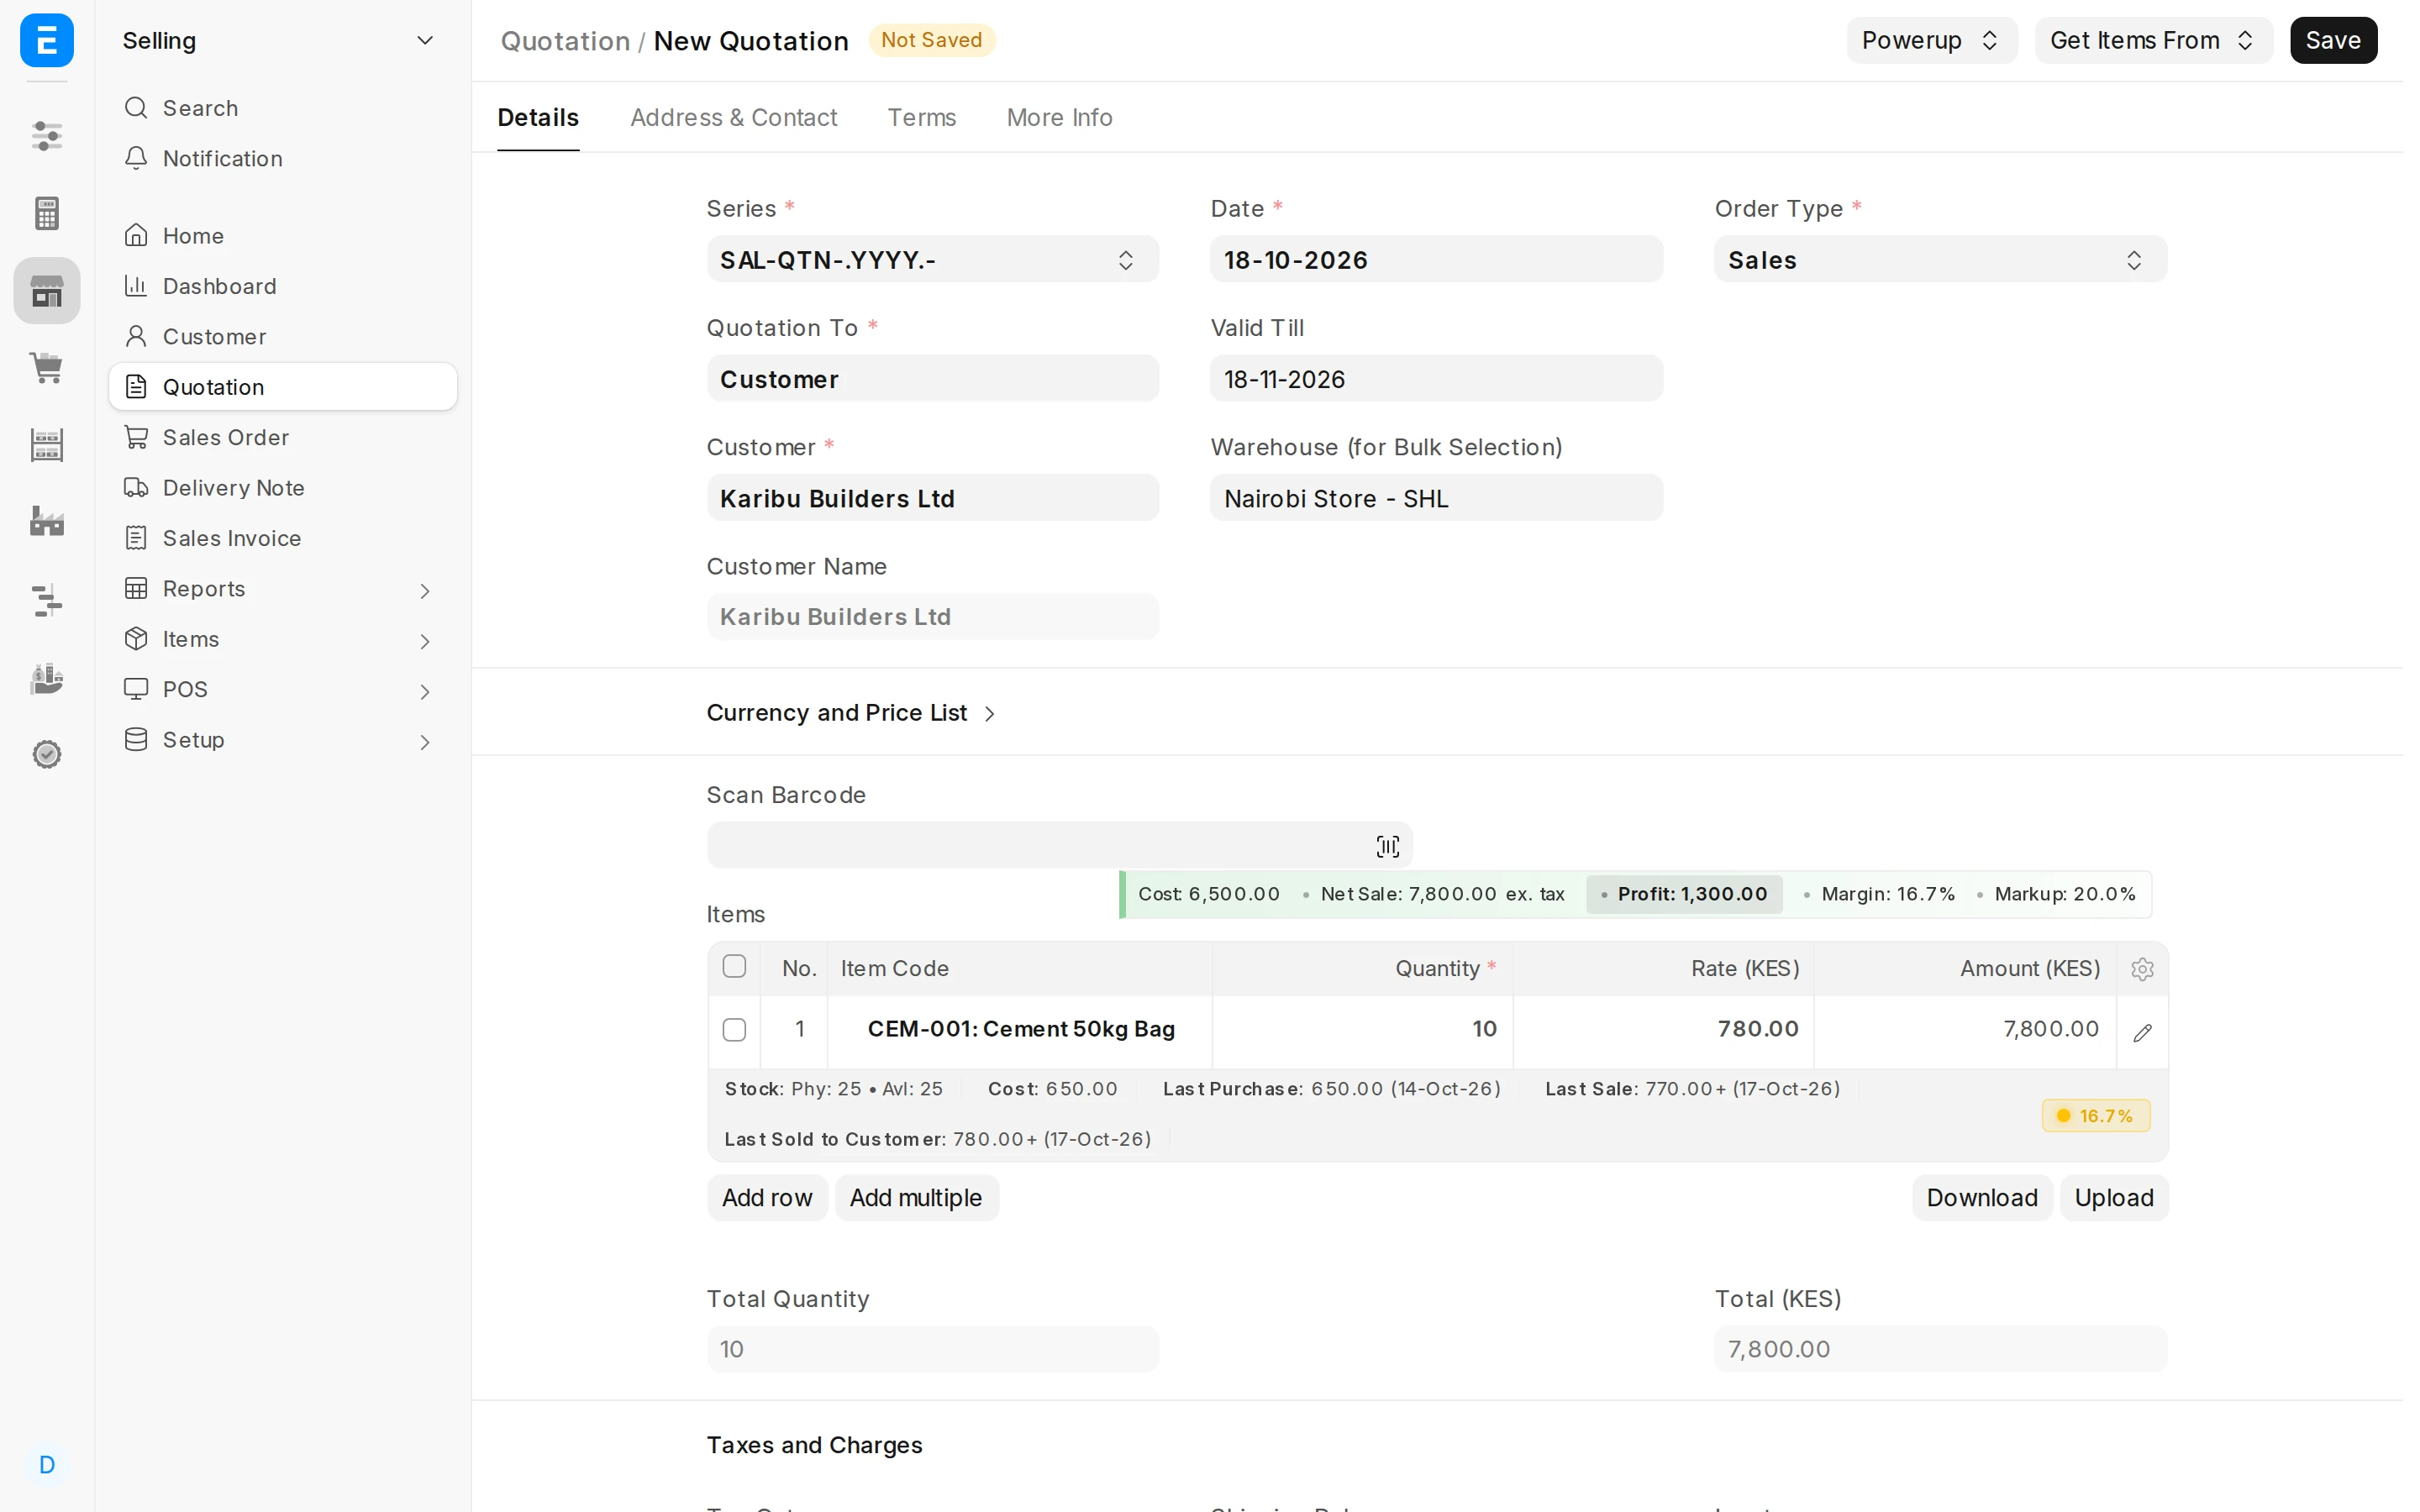The height and width of the screenshot is (1512, 2420).
Task: Open Sales Order in sidebar
Action: click(x=282, y=437)
